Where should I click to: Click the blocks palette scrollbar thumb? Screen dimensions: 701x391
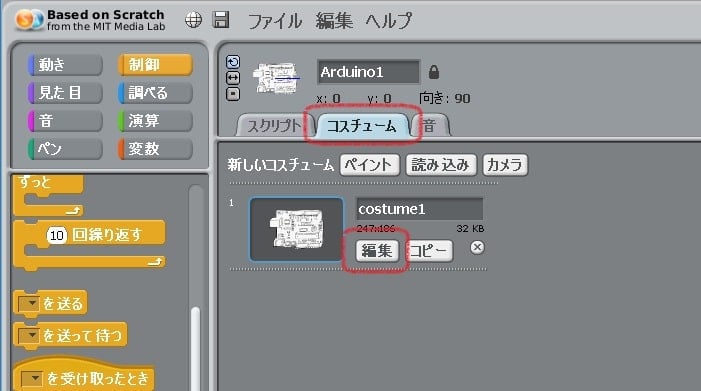pyautogui.click(x=195, y=349)
